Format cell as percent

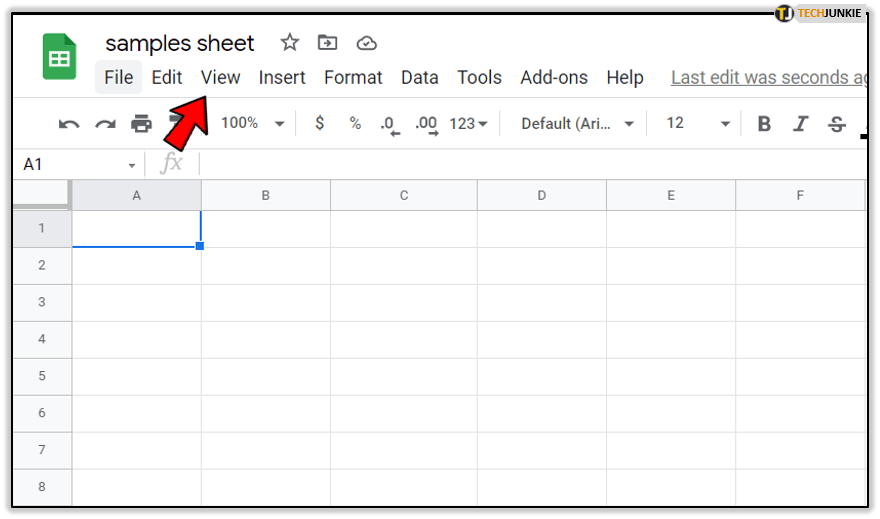pos(355,123)
